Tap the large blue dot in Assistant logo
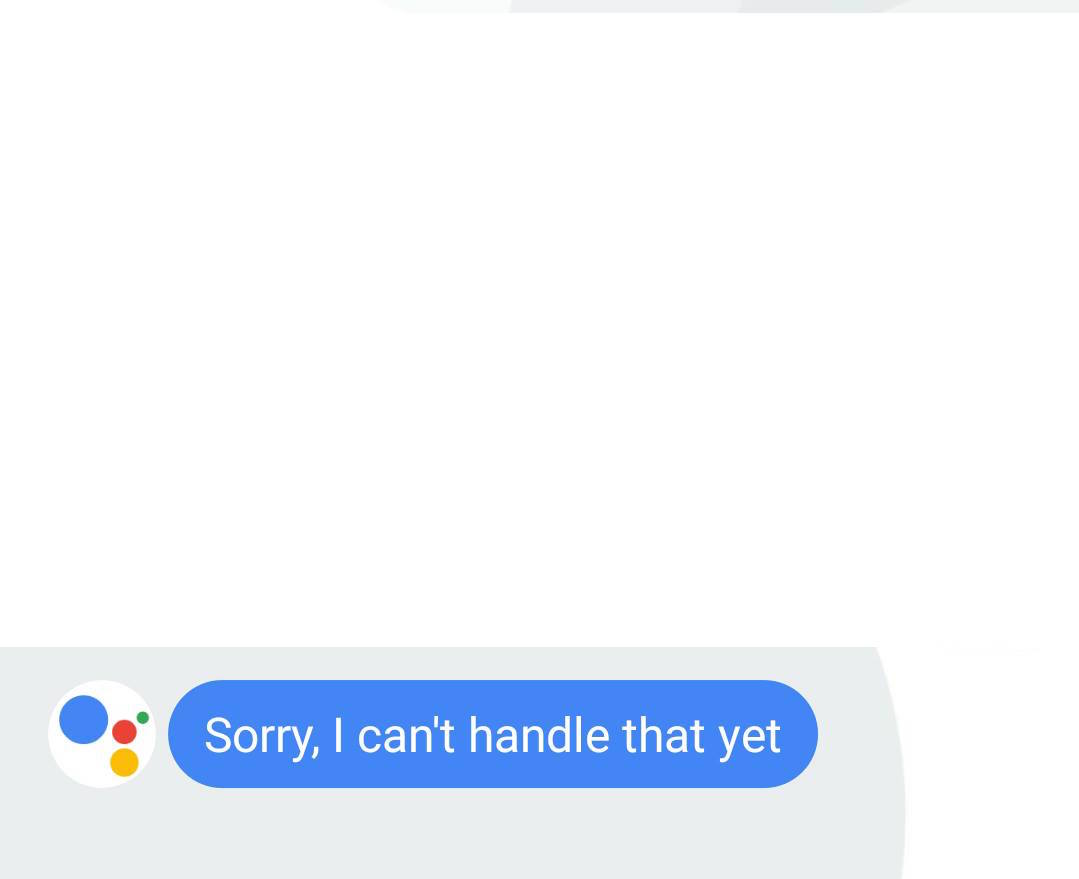Image resolution: width=1079 pixels, height=879 pixels. (84, 719)
